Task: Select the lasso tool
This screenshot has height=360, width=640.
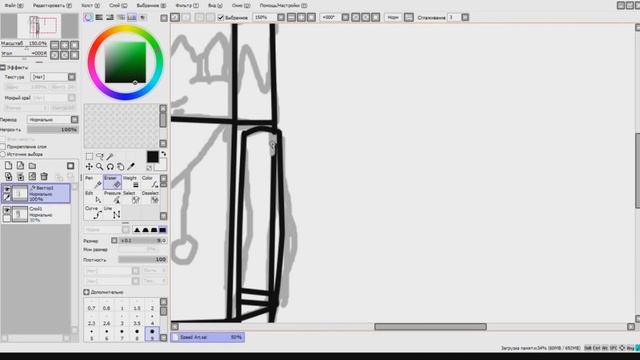Action: click(x=100, y=156)
